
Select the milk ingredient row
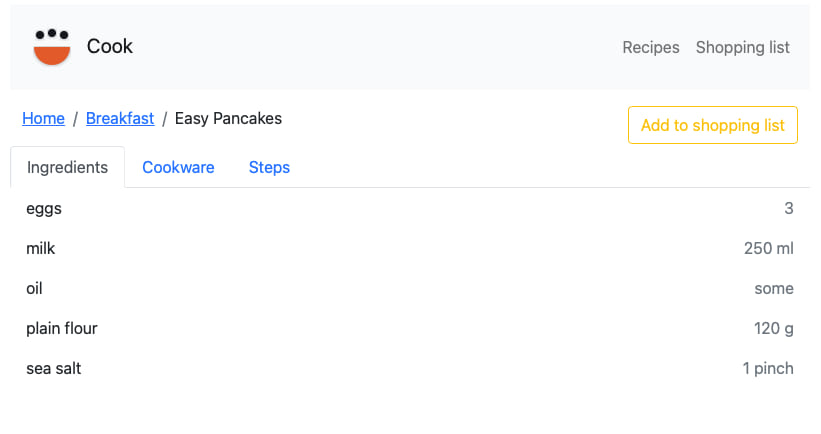[410, 248]
